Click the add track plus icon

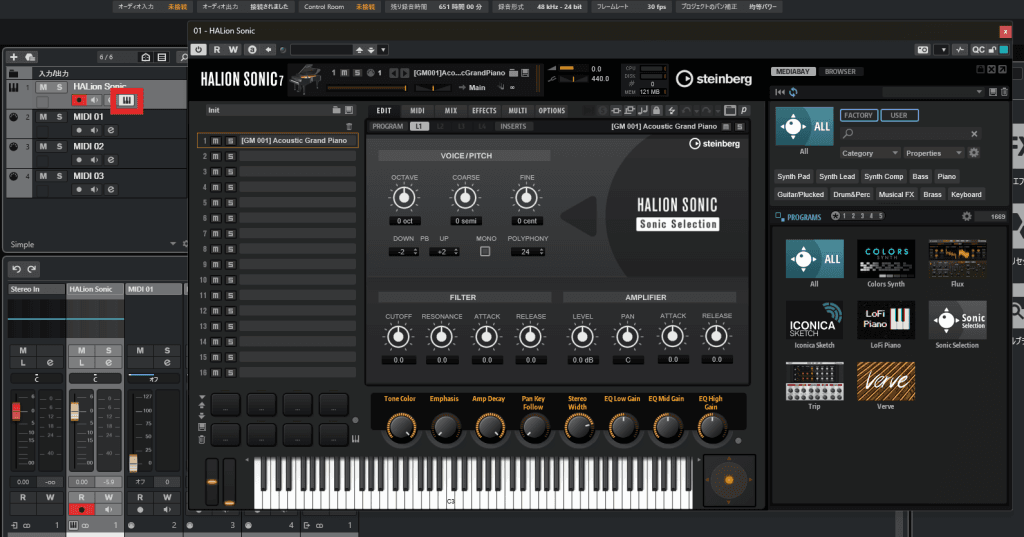pyautogui.click(x=13, y=57)
